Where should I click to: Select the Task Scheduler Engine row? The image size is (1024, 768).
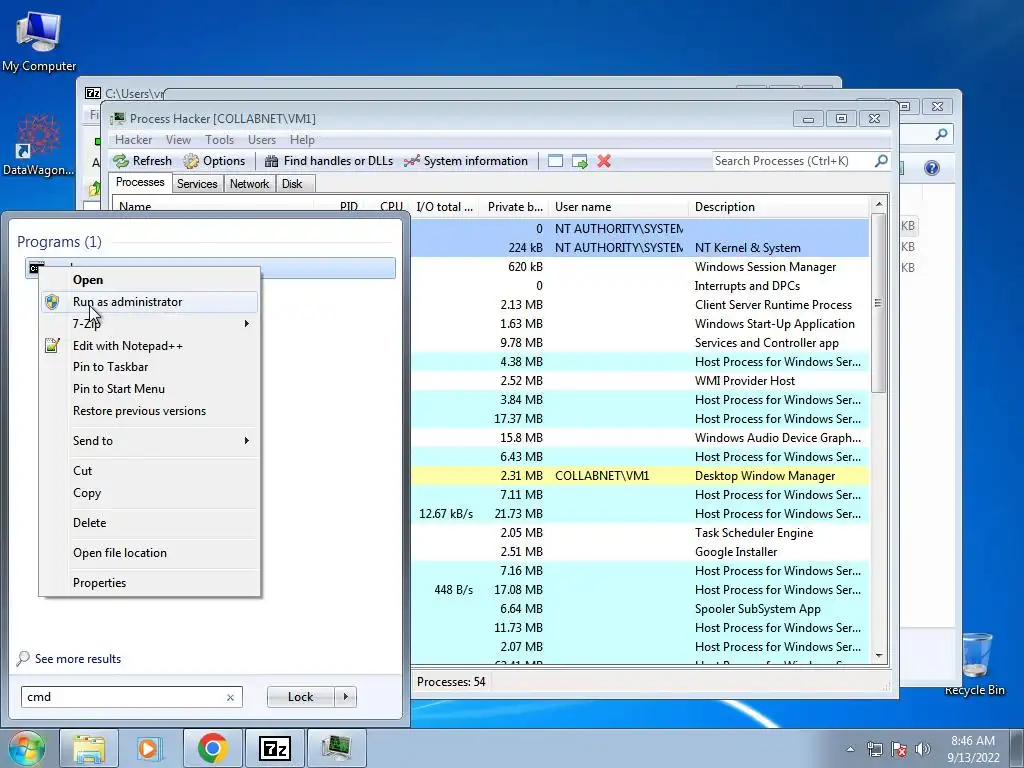click(640, 533)
